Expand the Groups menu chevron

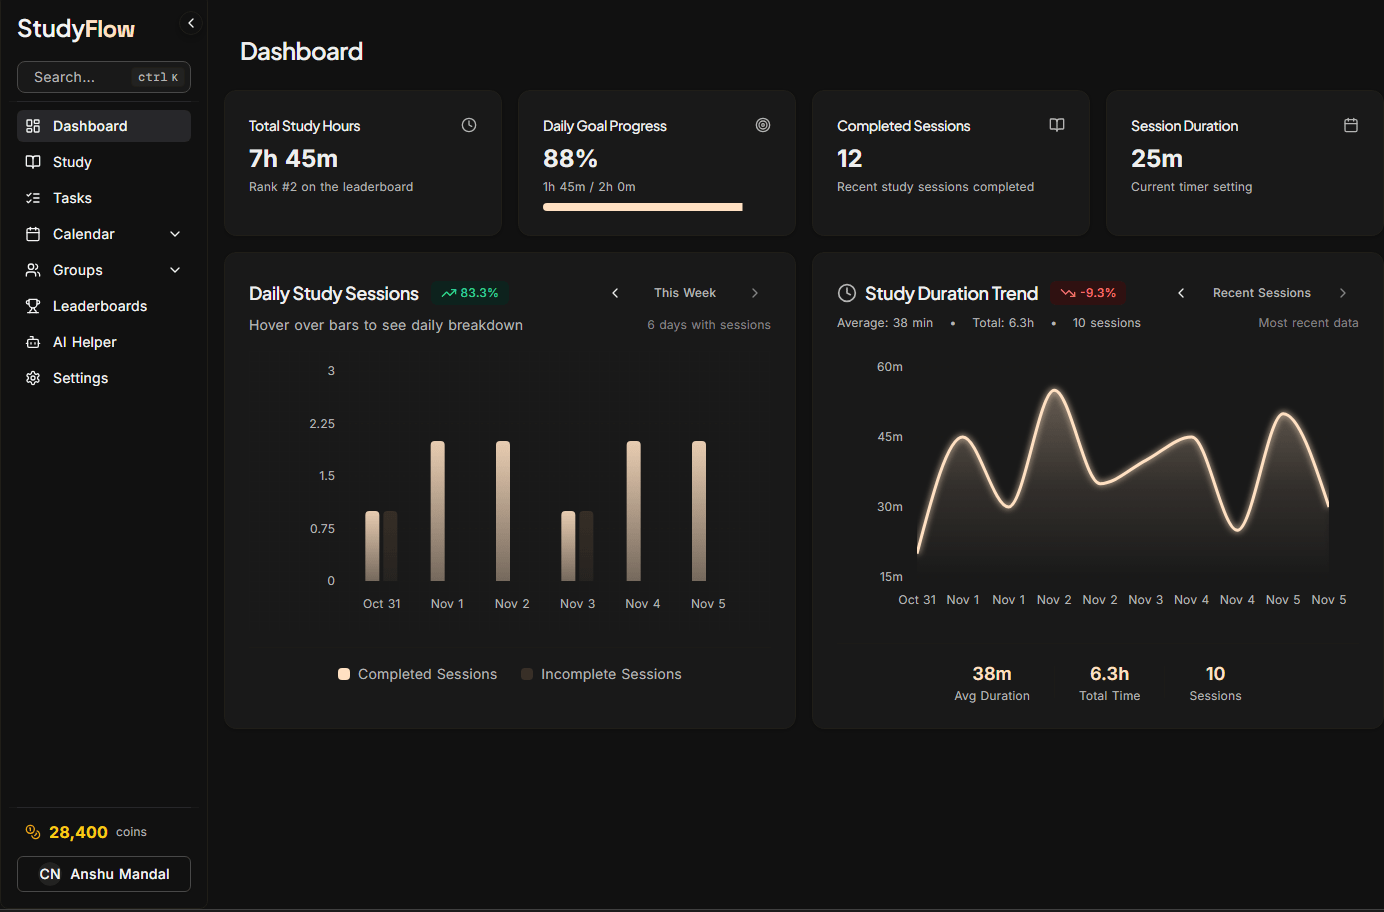tap(175, 269)
